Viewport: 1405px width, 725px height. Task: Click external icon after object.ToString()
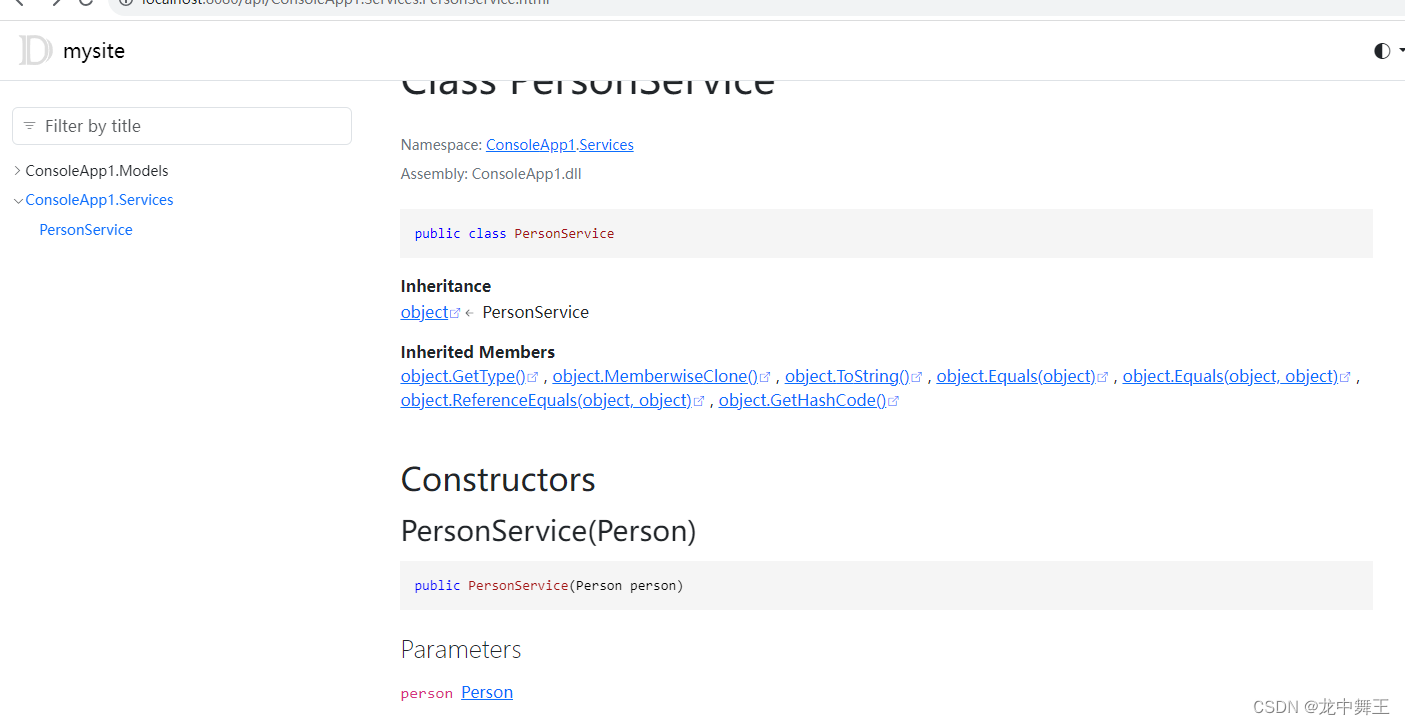coord(916,377)
